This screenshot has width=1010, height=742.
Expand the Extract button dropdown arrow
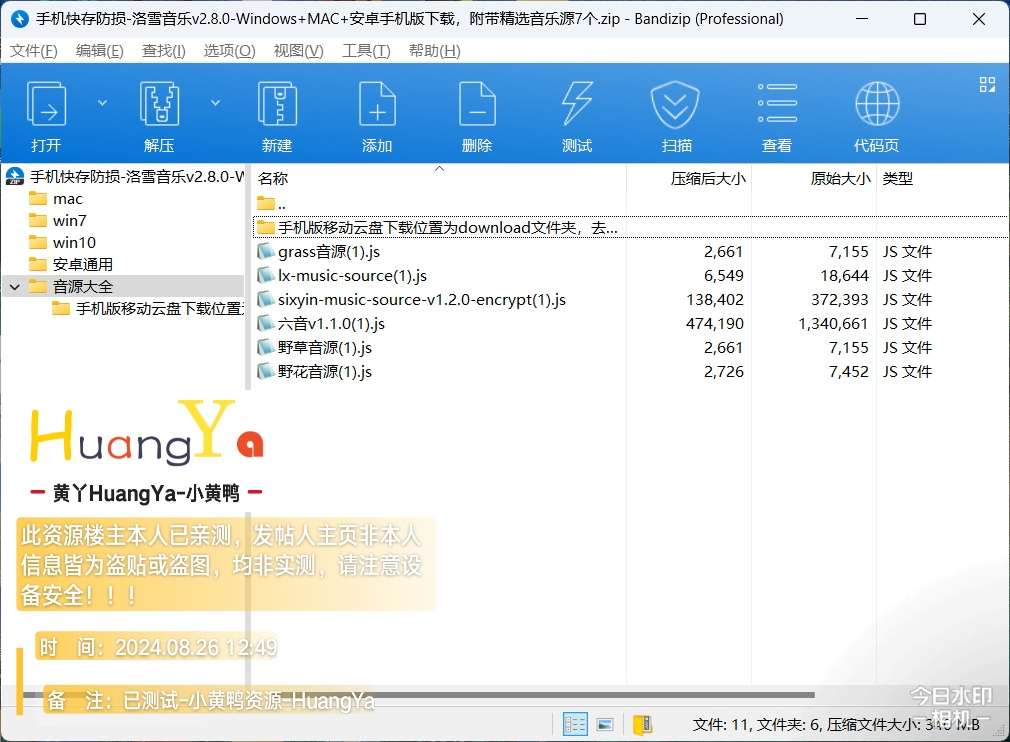216,102
